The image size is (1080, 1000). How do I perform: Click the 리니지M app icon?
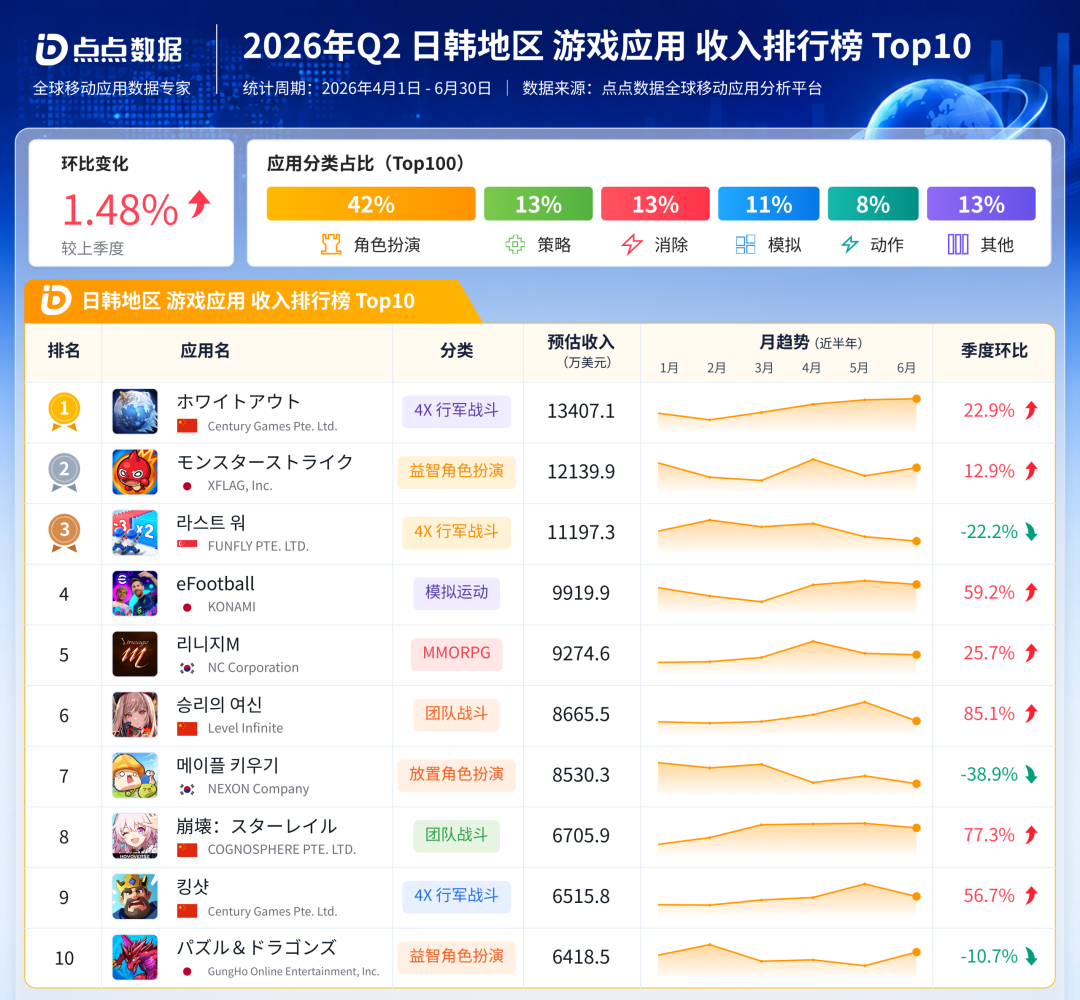(x=135, y=654)
